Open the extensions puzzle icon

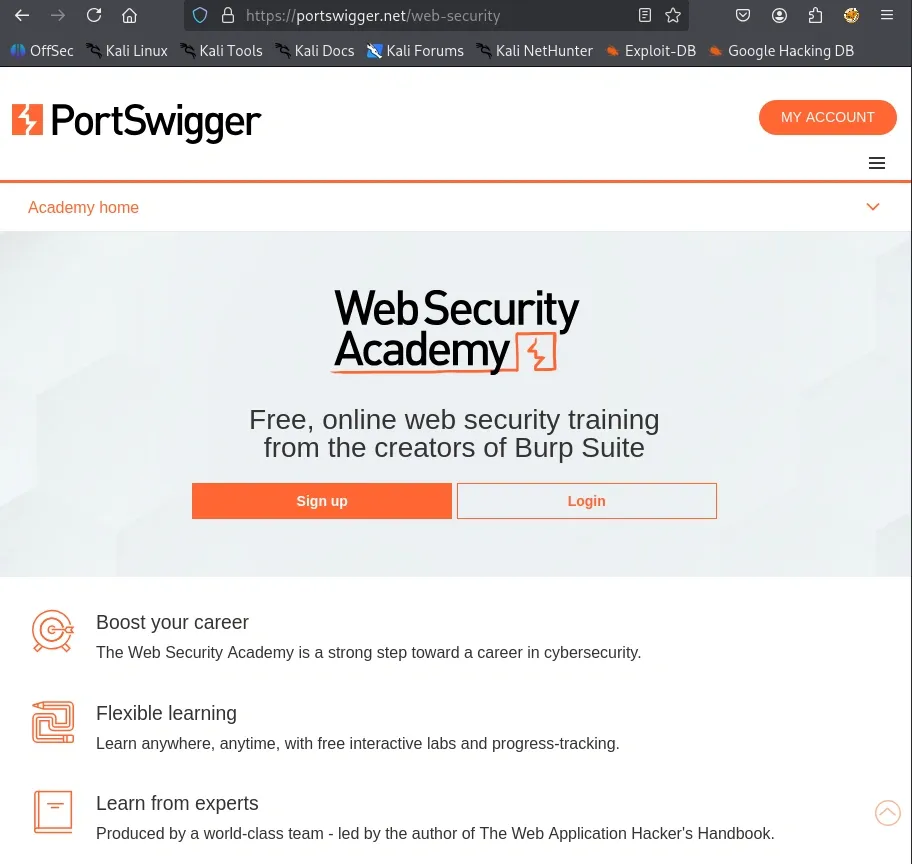pyautogui.click(x=815, y=16)
